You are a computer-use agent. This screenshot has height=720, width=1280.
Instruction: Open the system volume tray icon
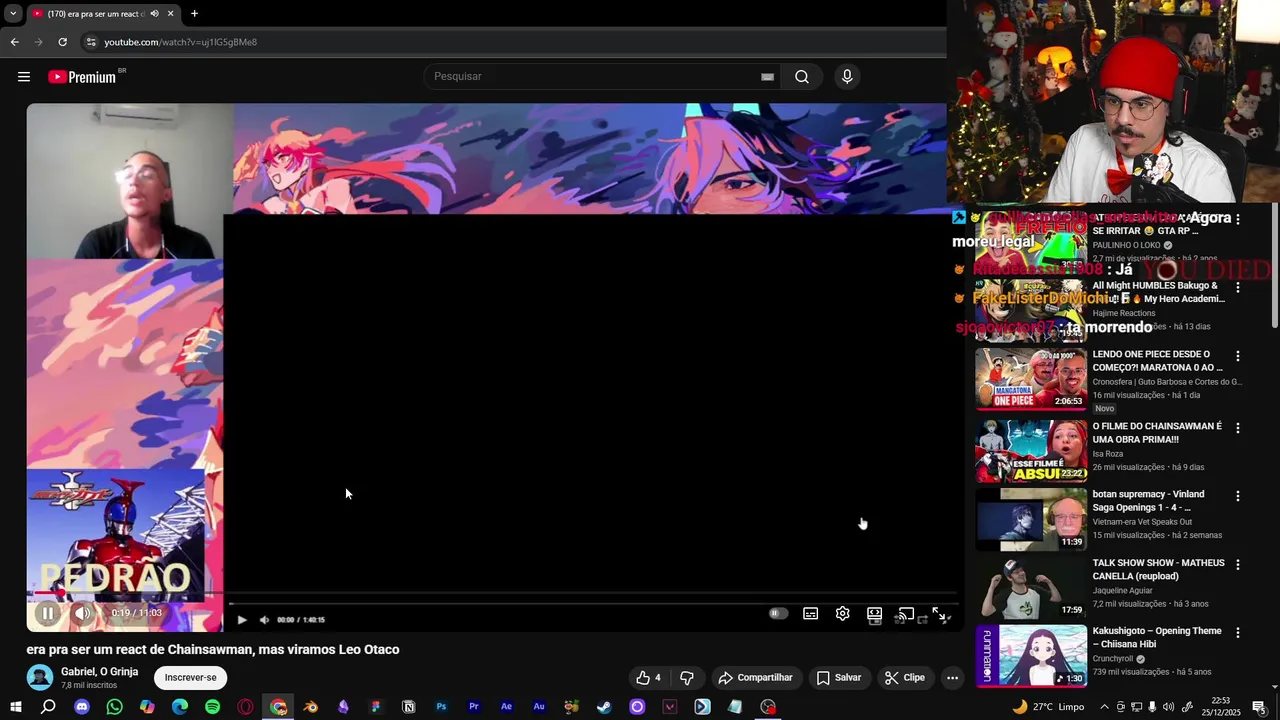click(1168, 707)
